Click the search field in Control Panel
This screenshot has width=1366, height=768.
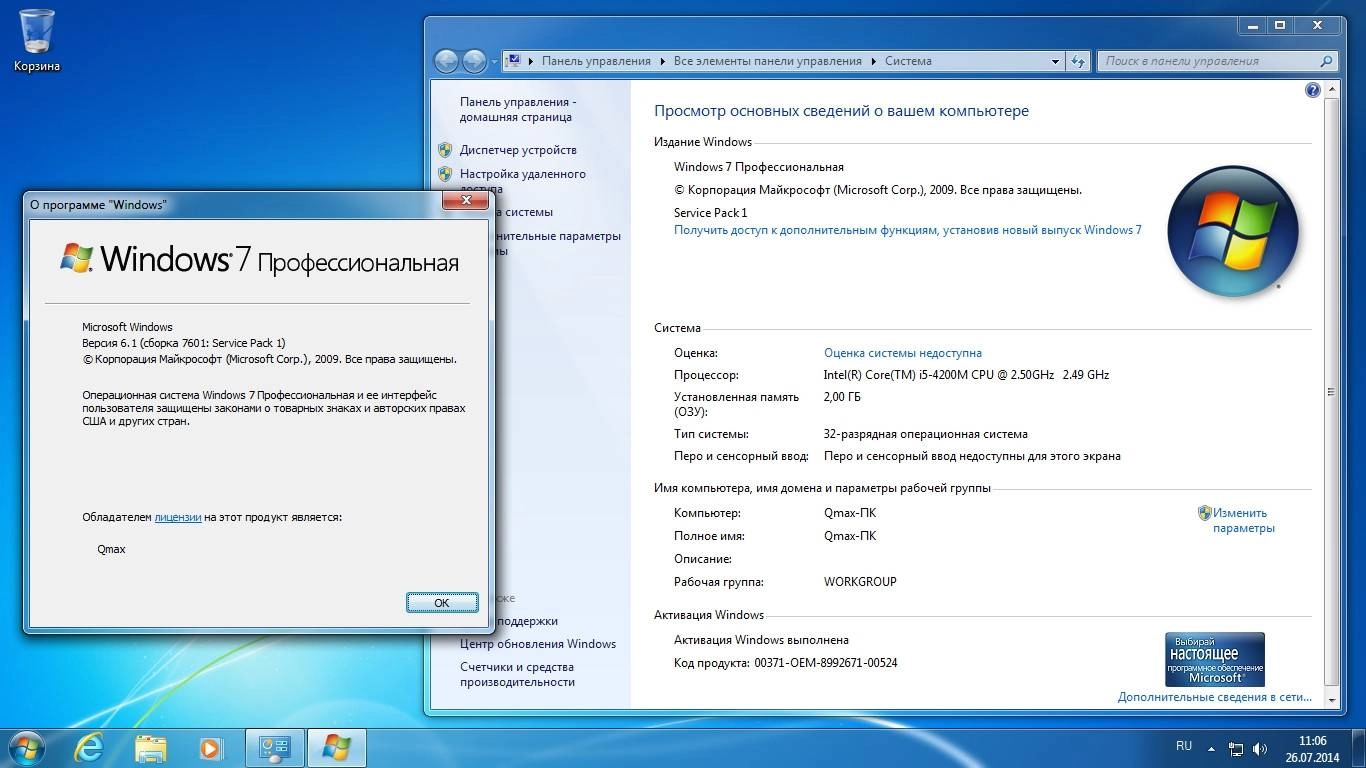coord(1208,61)
